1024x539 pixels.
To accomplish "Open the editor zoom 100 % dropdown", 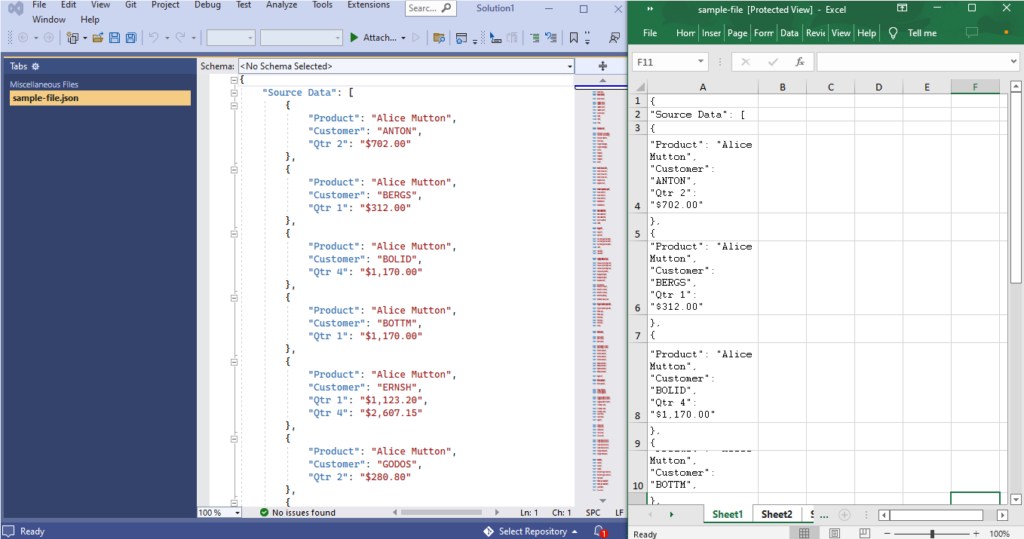I will [x=237, y=513].
